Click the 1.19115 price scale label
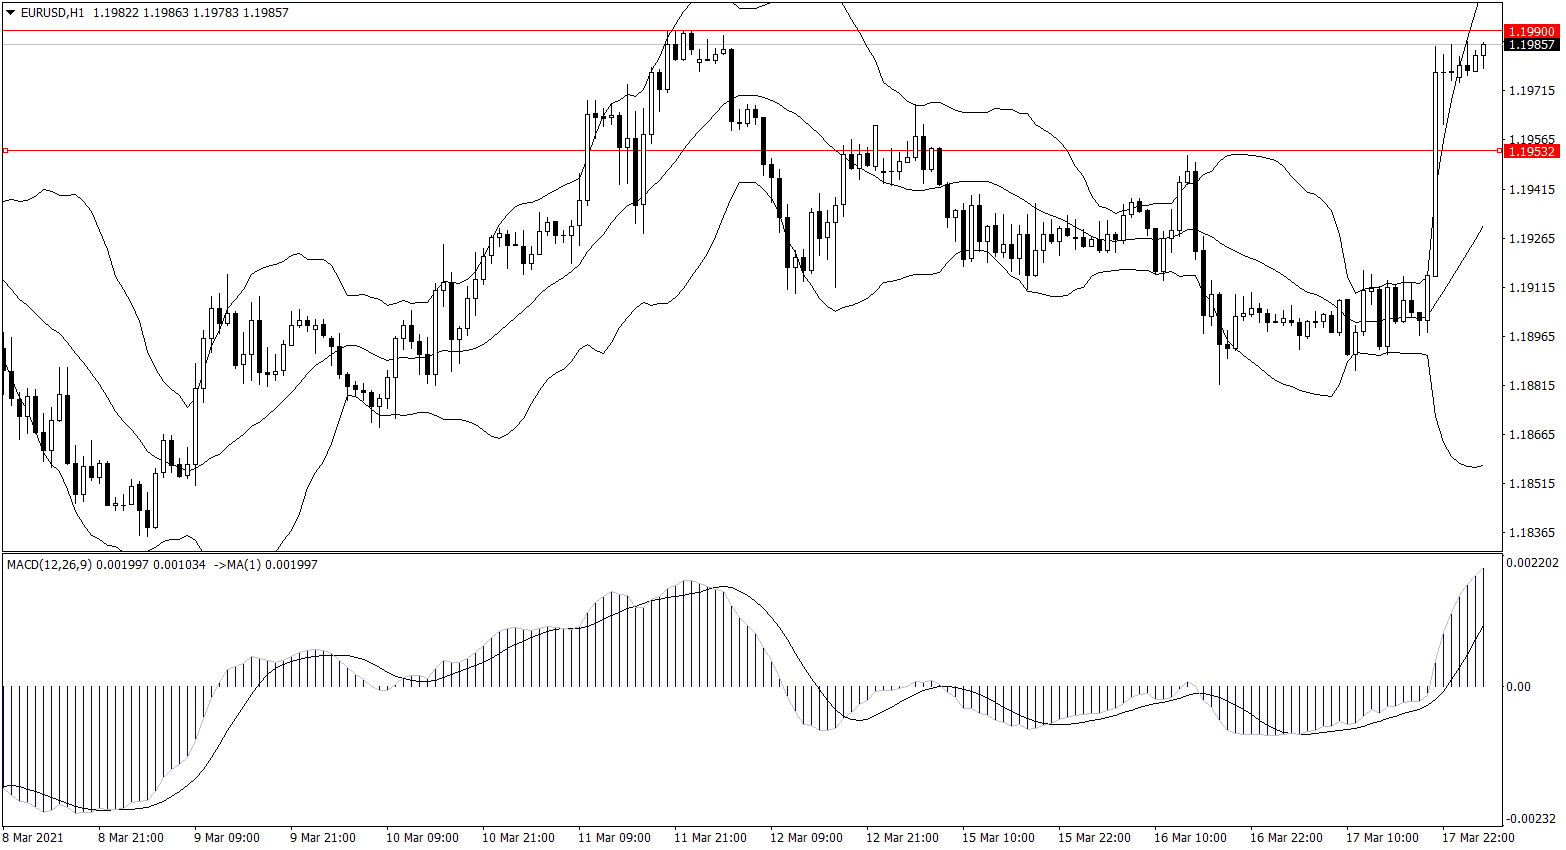1566x850 pixels. [x=1531, y=288]
